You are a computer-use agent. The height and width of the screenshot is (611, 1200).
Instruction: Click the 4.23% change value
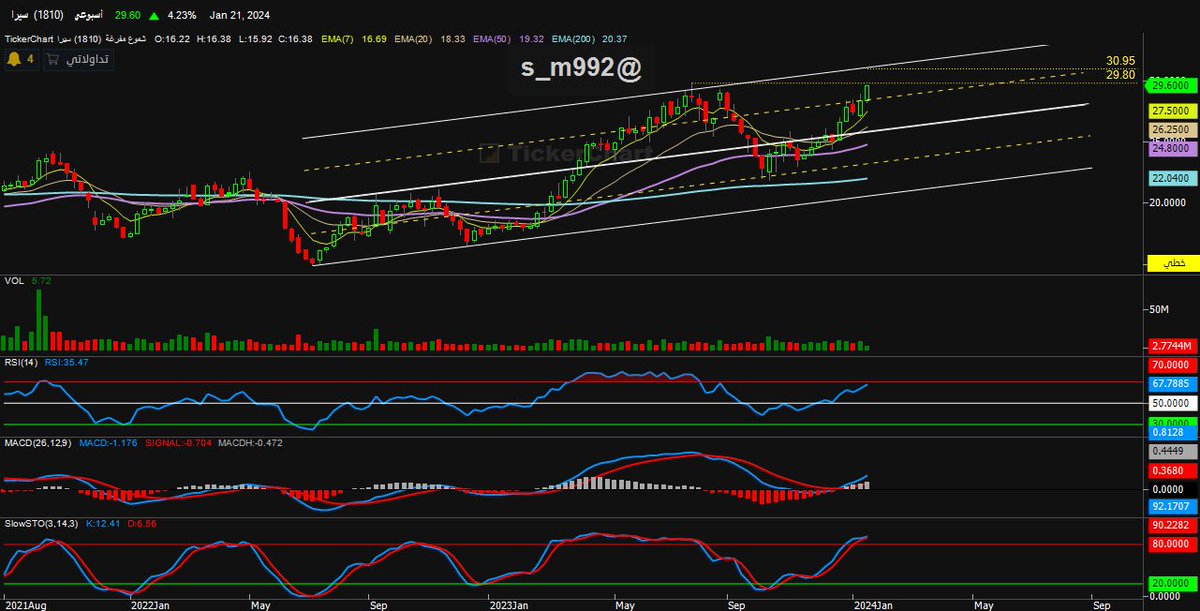(x=184, y=15)
